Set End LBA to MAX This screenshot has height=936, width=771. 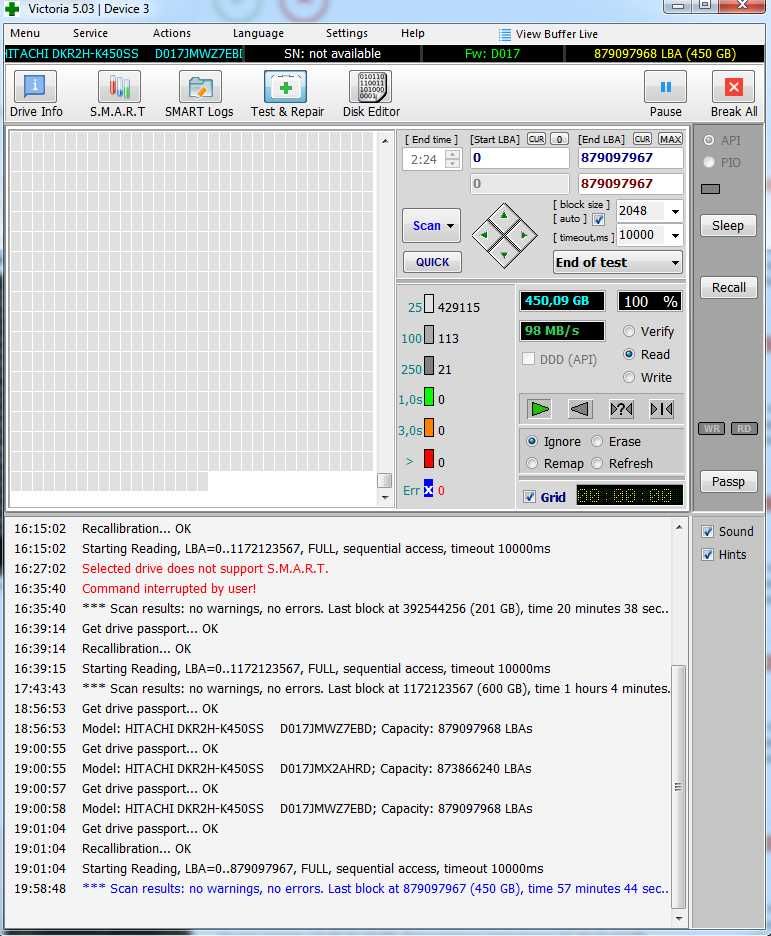pos(670,139)
